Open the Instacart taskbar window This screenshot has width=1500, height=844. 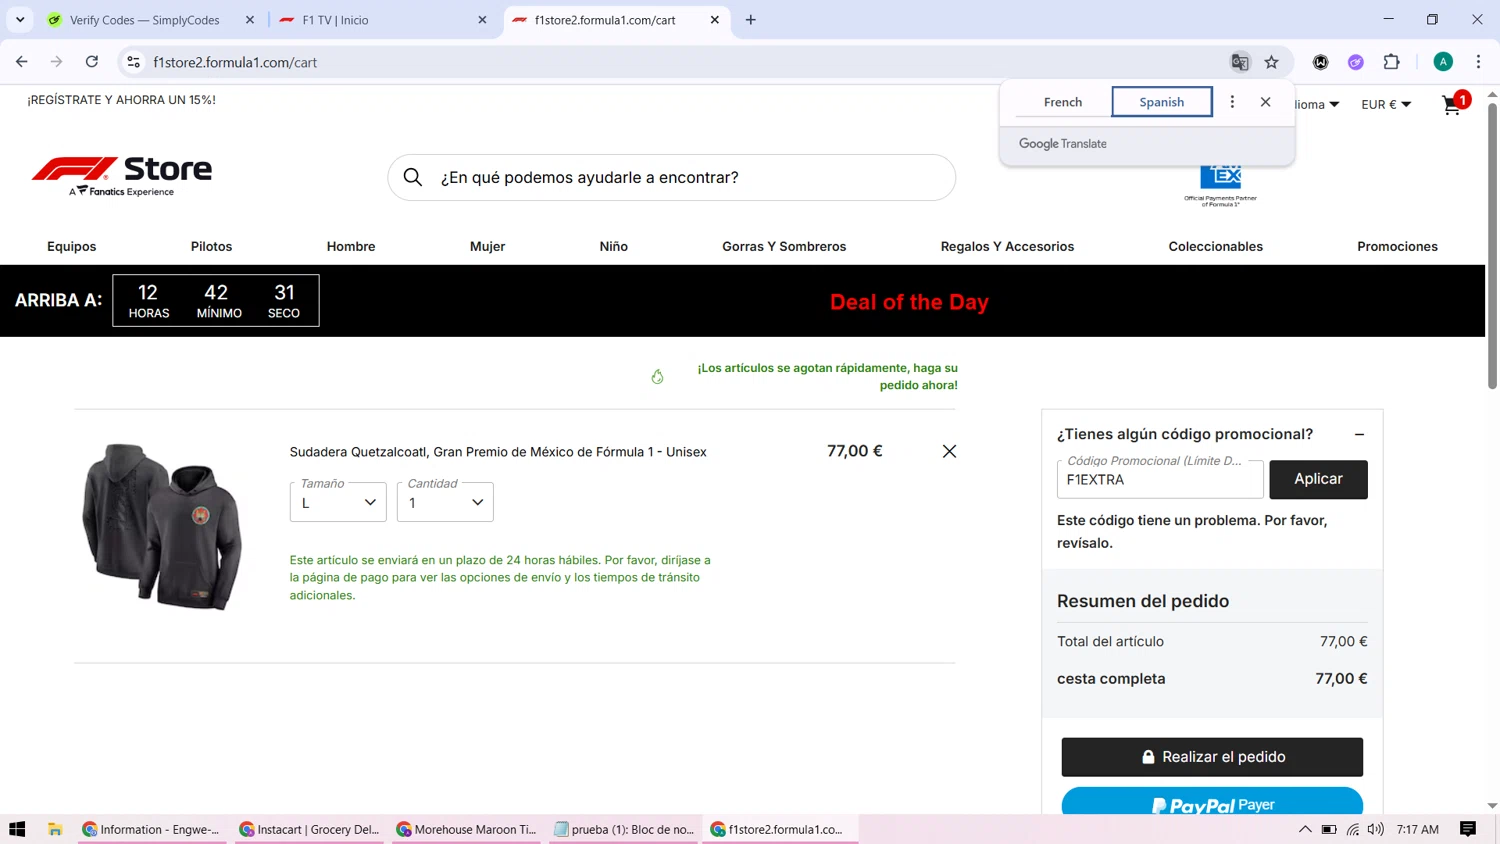click(x=310, y=829)
